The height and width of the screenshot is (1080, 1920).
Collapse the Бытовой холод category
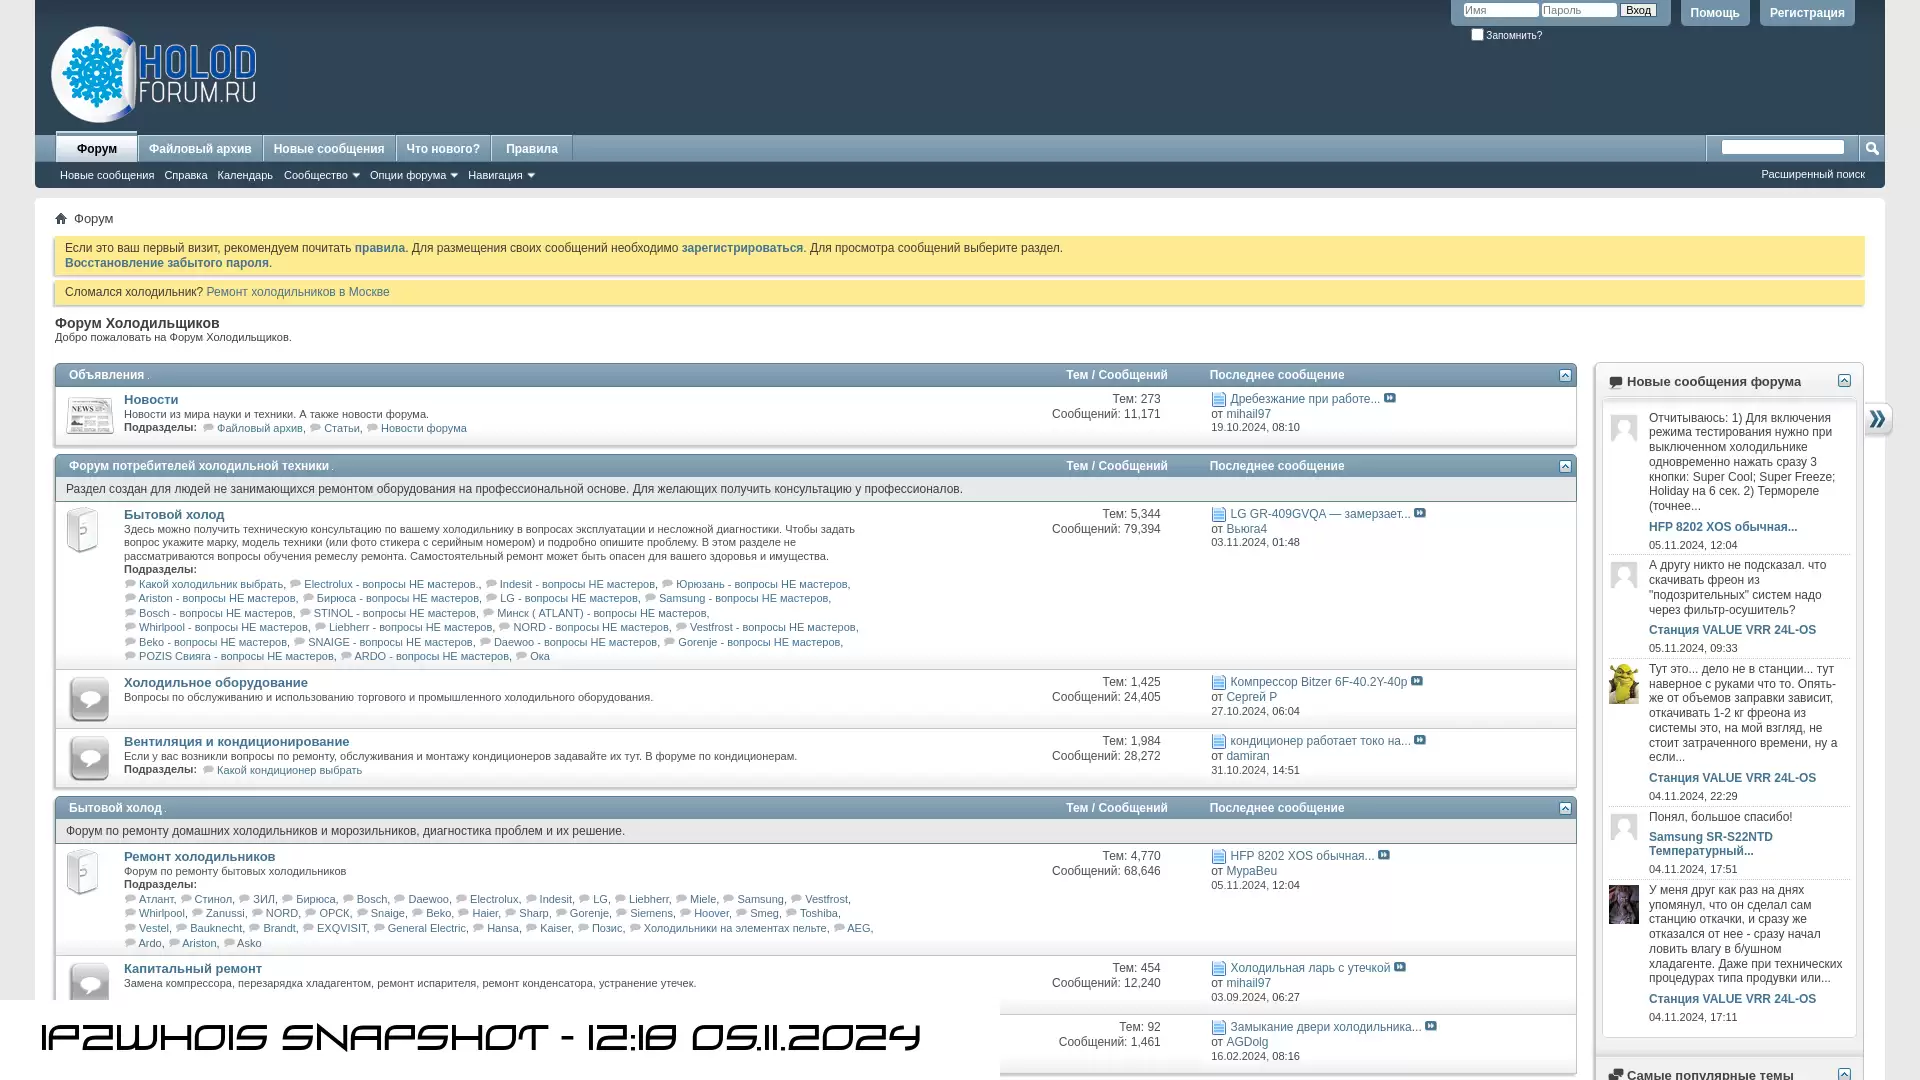point(1565,808)
